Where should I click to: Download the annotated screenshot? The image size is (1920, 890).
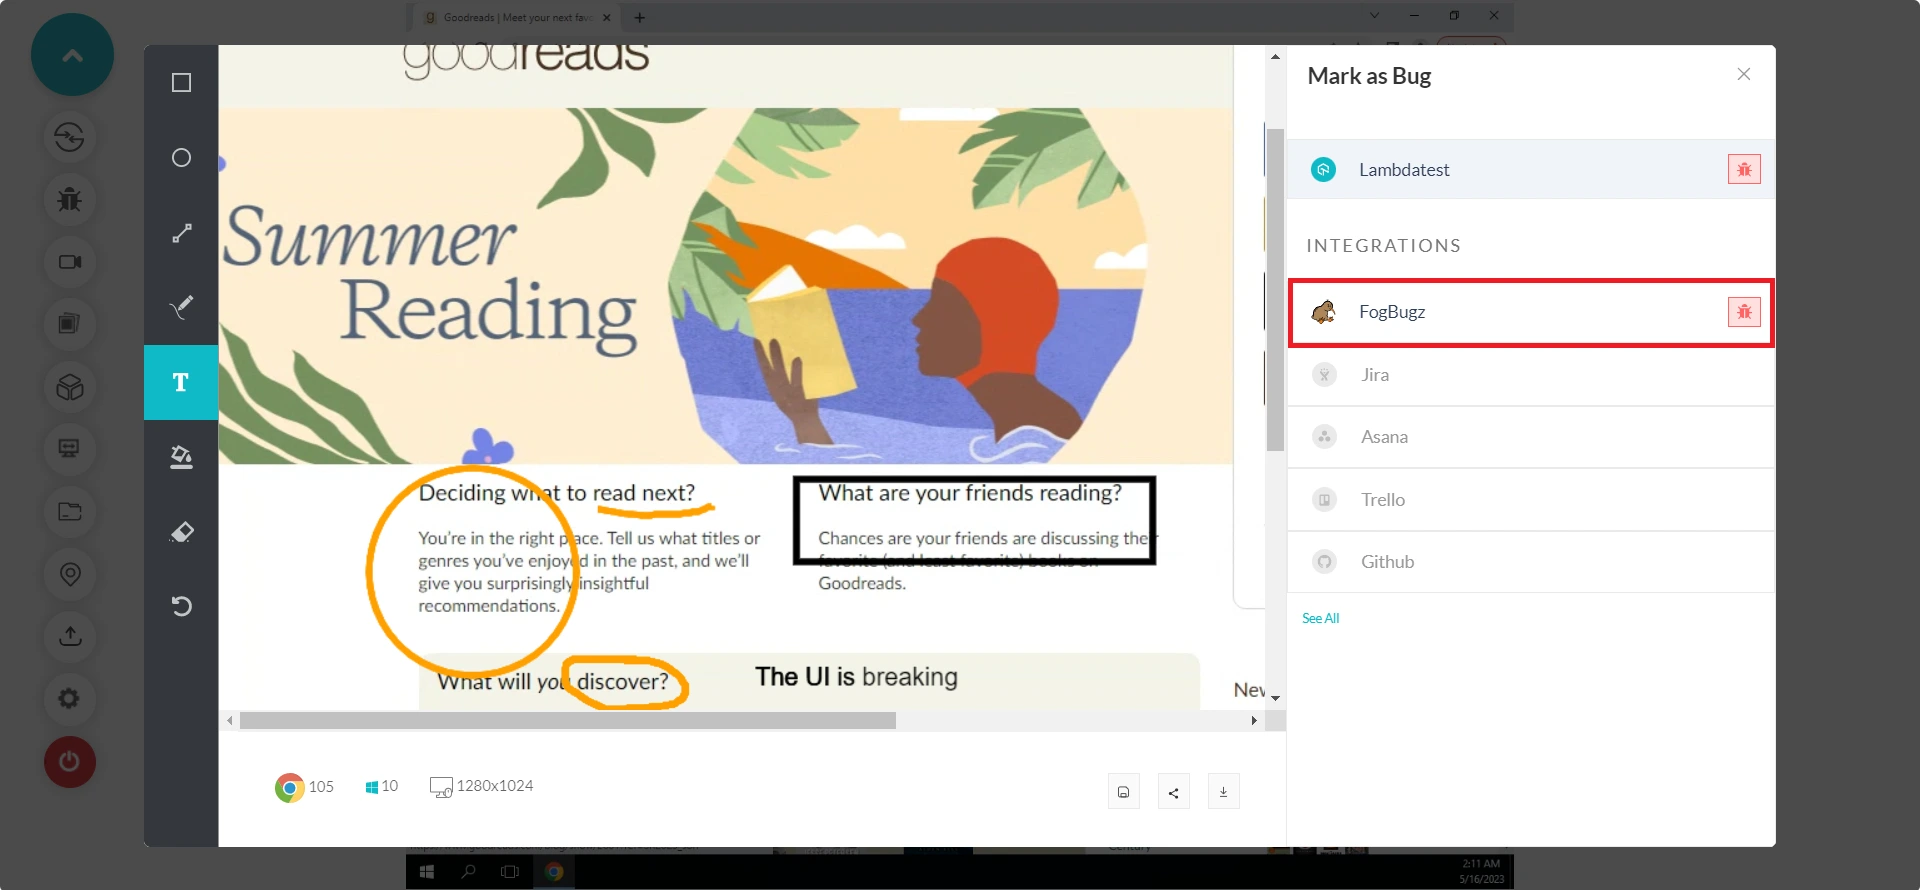pyautogui.click(x=1223, y=792)
